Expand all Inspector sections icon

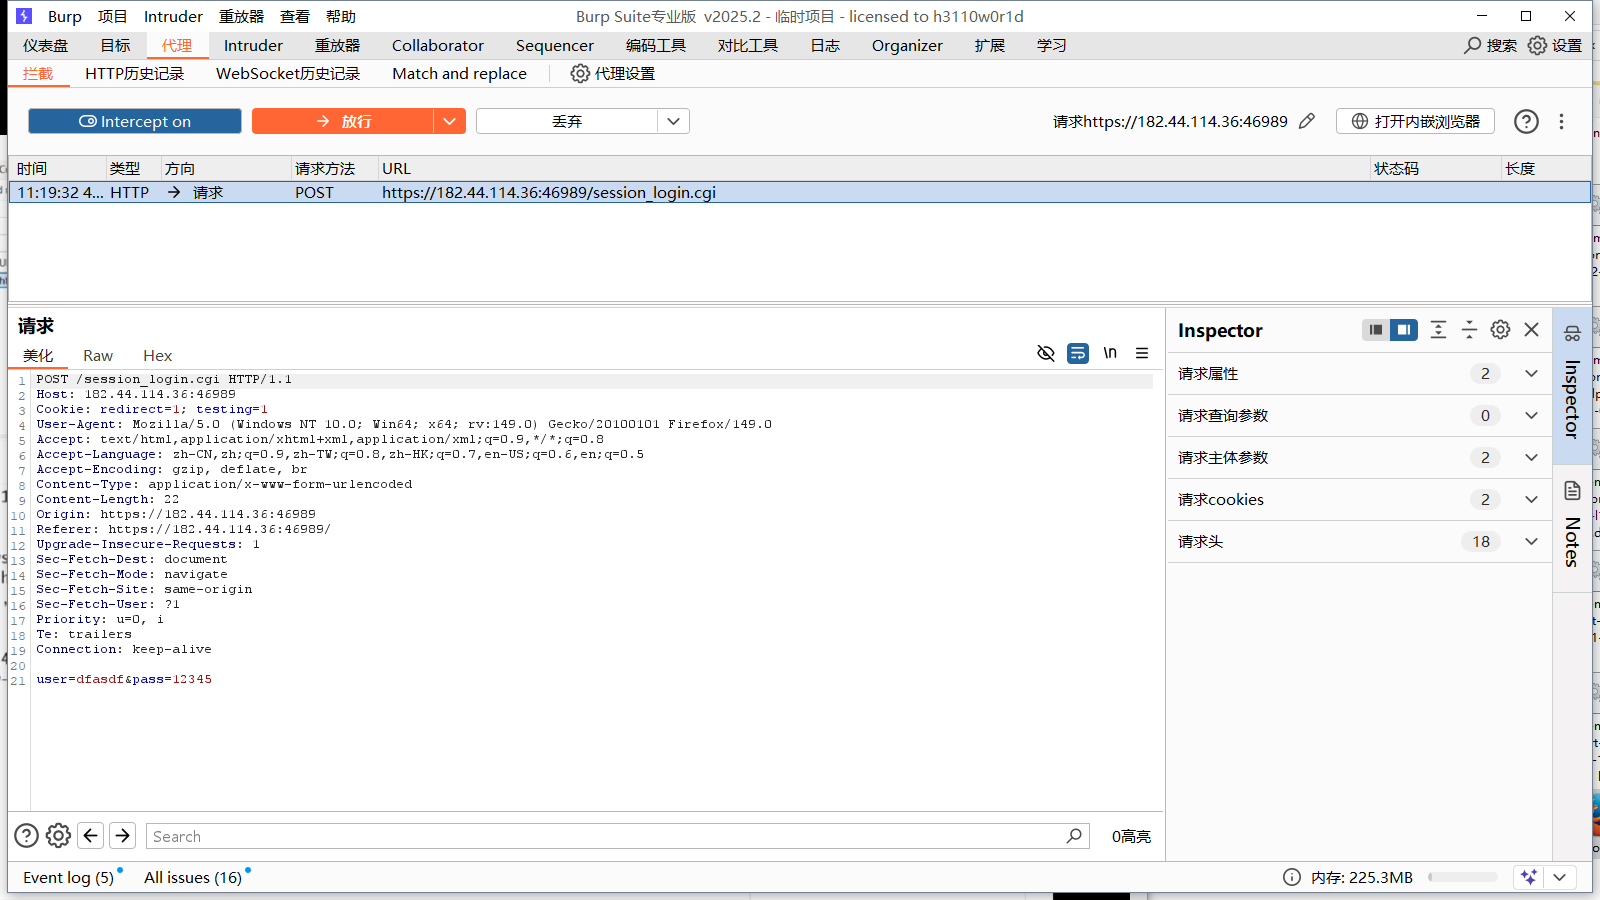click(1438, 329)
